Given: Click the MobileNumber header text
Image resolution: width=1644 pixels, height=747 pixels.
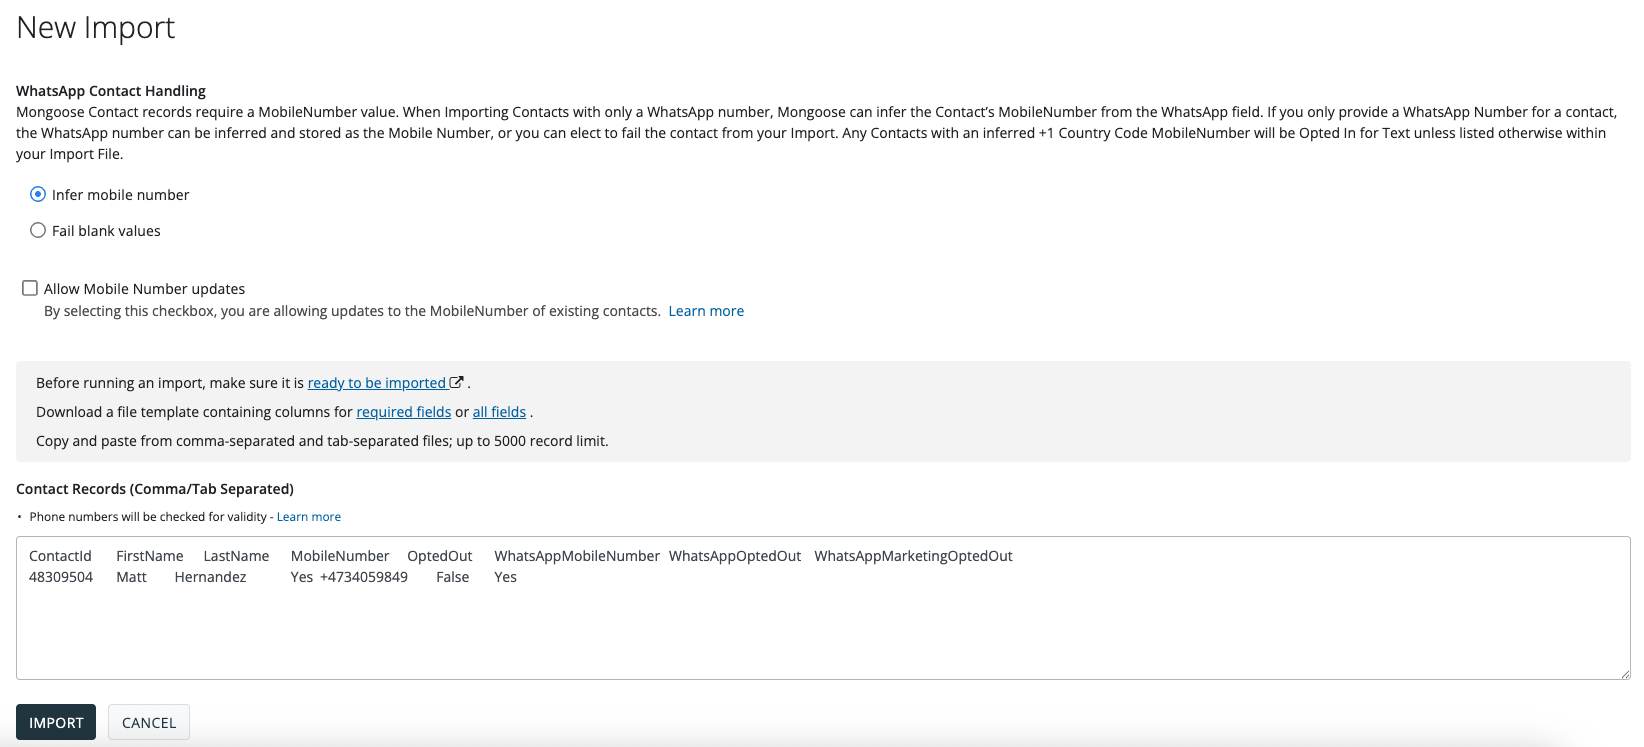Looking at the screenshot, I should click(340, 556).
